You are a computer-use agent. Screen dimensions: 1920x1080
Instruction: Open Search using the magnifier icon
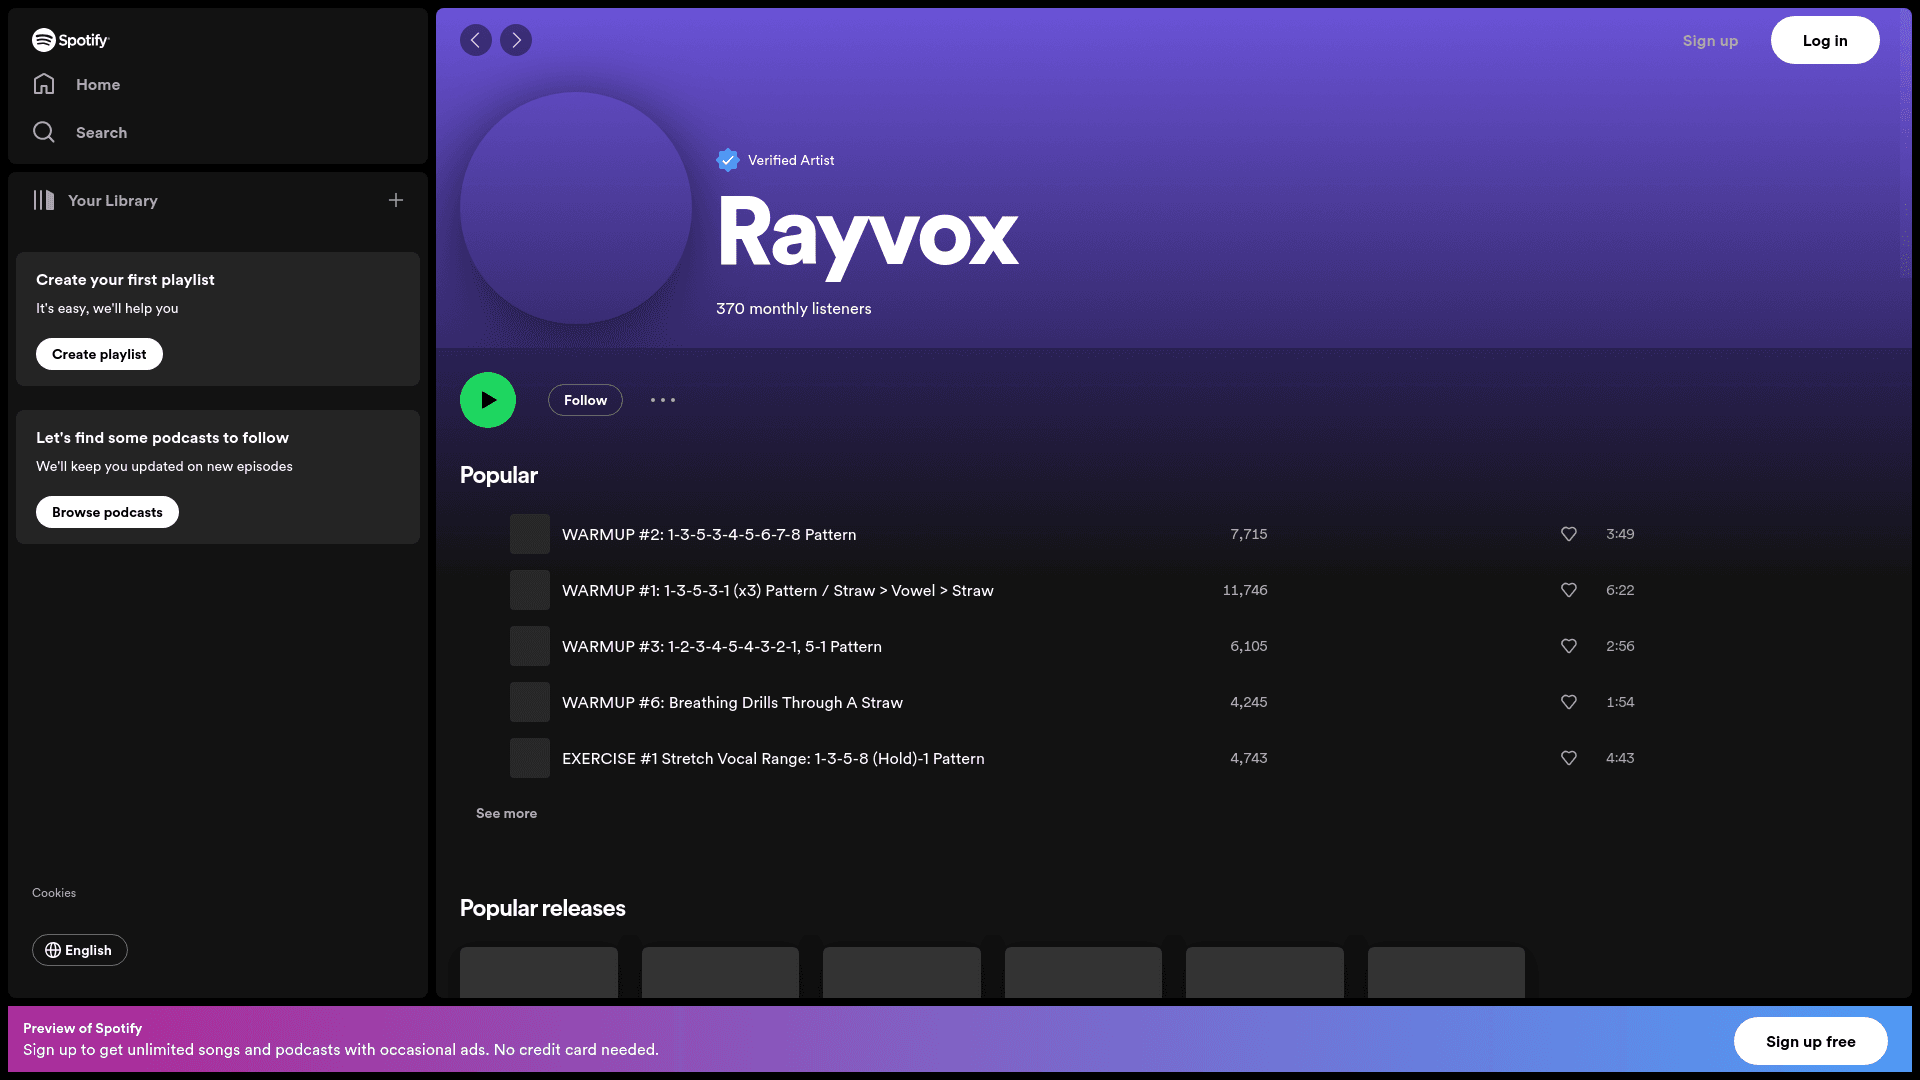click(x=44, y=132)
